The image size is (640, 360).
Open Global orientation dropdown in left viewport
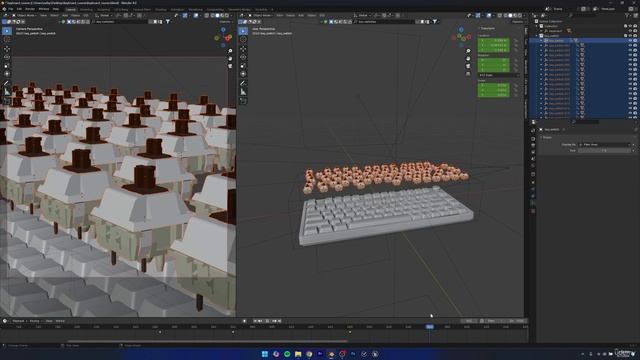(104, 16)
